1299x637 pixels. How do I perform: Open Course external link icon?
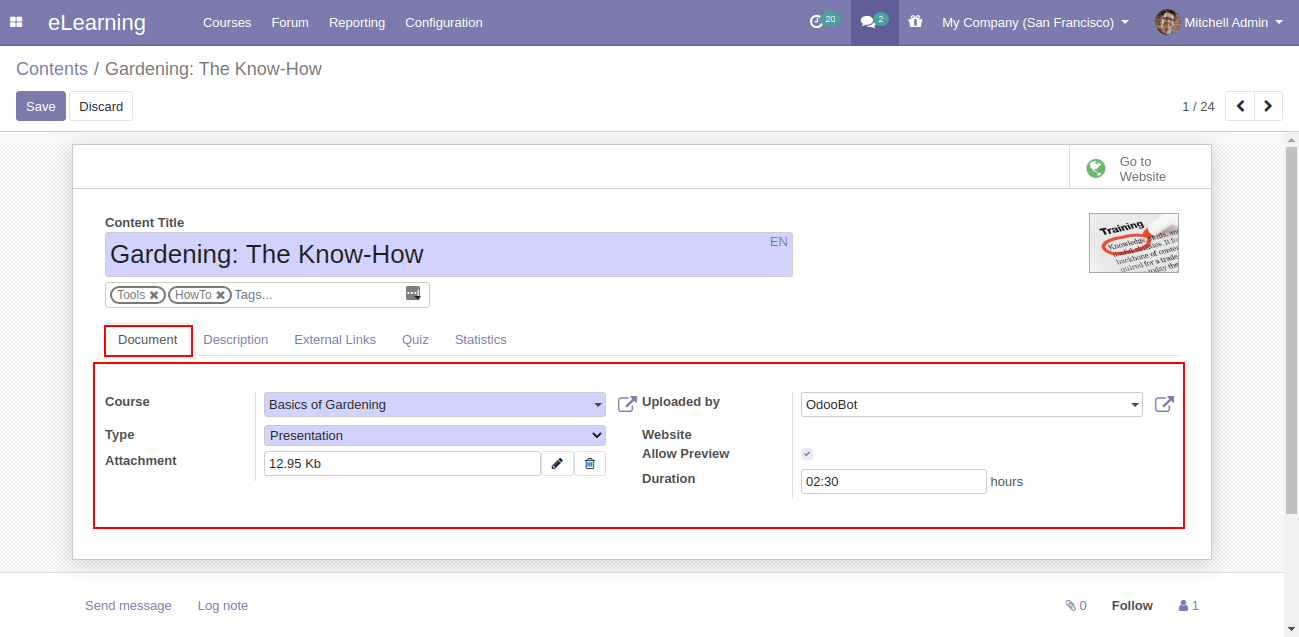[627, 404]
